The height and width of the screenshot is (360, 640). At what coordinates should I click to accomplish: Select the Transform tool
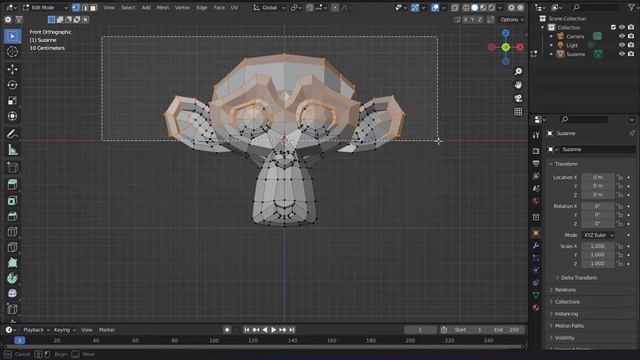[x=12, y=116]
